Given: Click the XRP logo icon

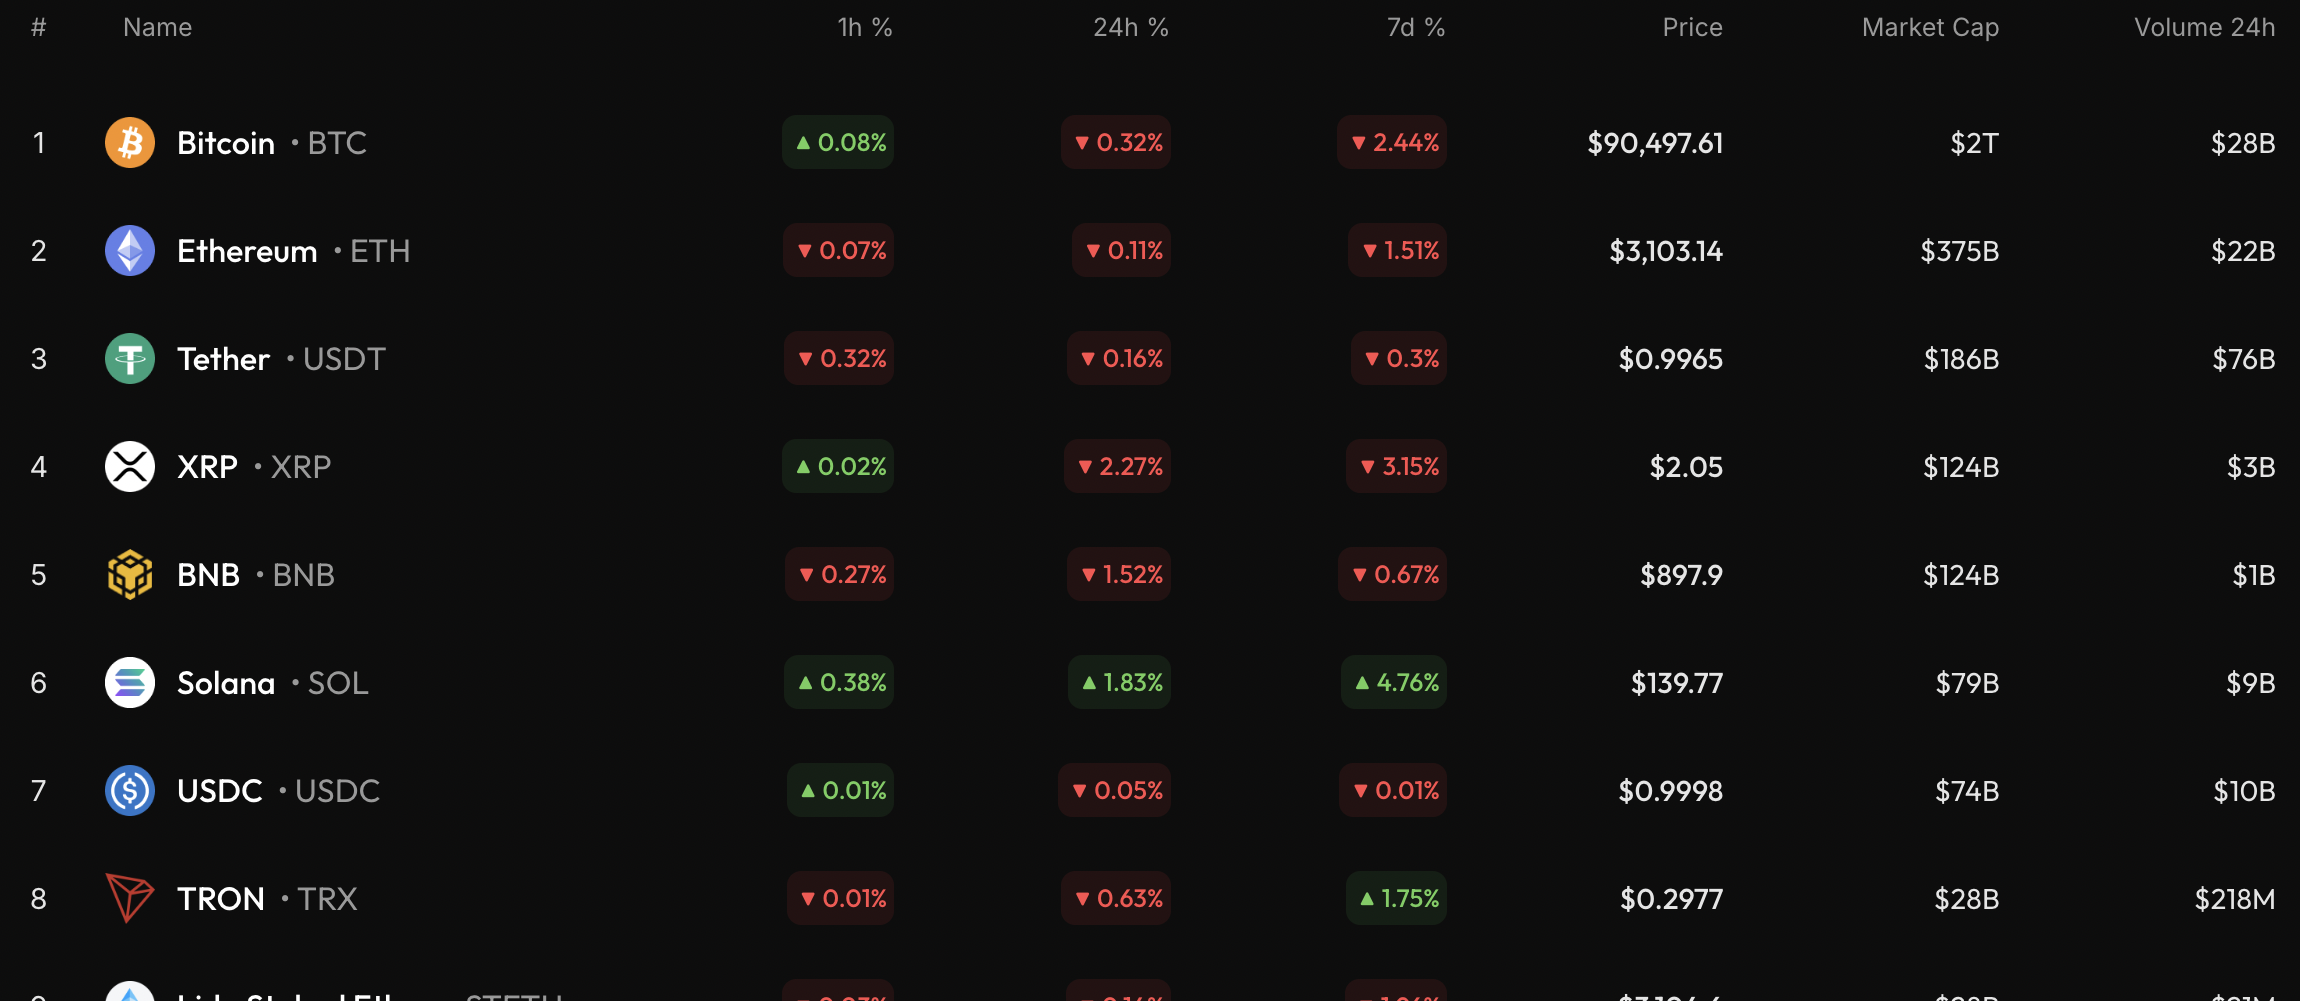Looking at the screenshot, I should point(130,467).
